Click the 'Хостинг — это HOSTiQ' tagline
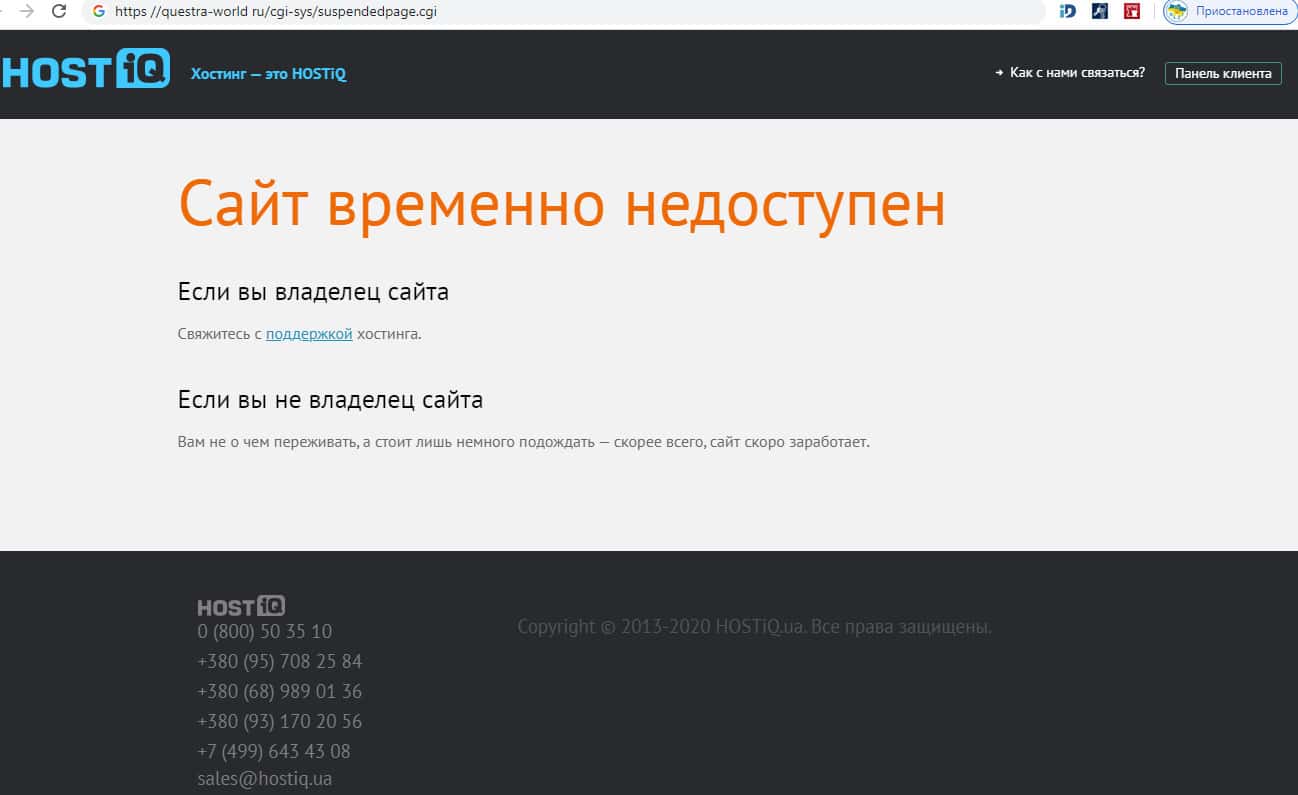This screenshot has height=795, width=1298. point(268,74)
